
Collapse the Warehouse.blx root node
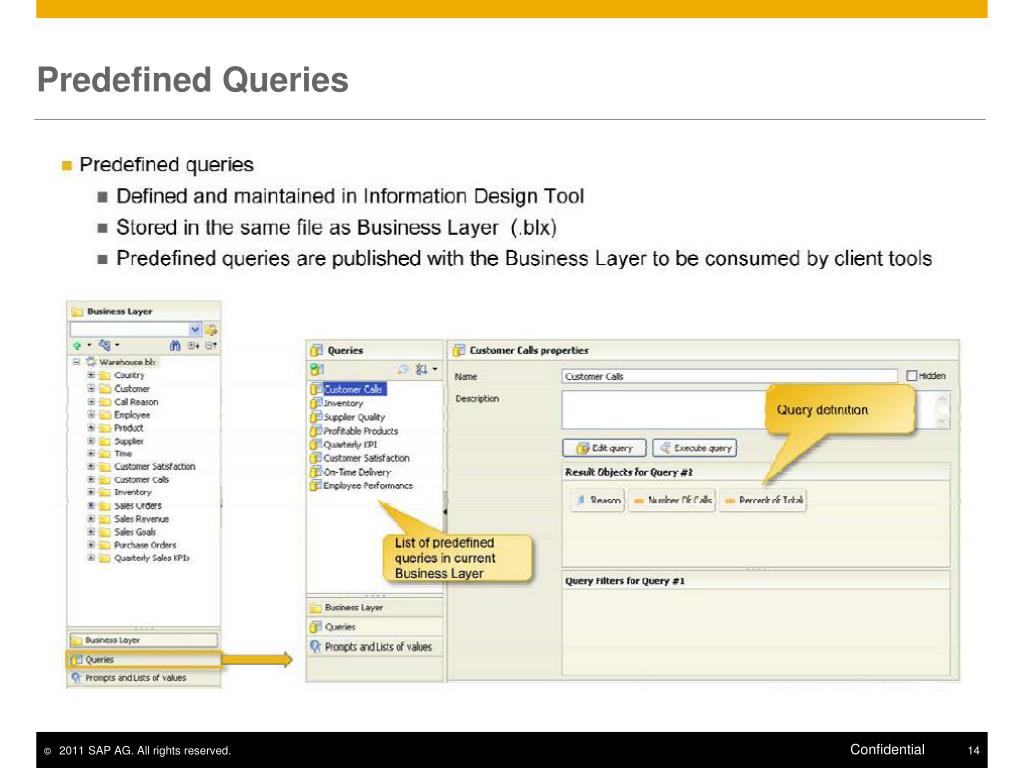click(x=76, y=362)
